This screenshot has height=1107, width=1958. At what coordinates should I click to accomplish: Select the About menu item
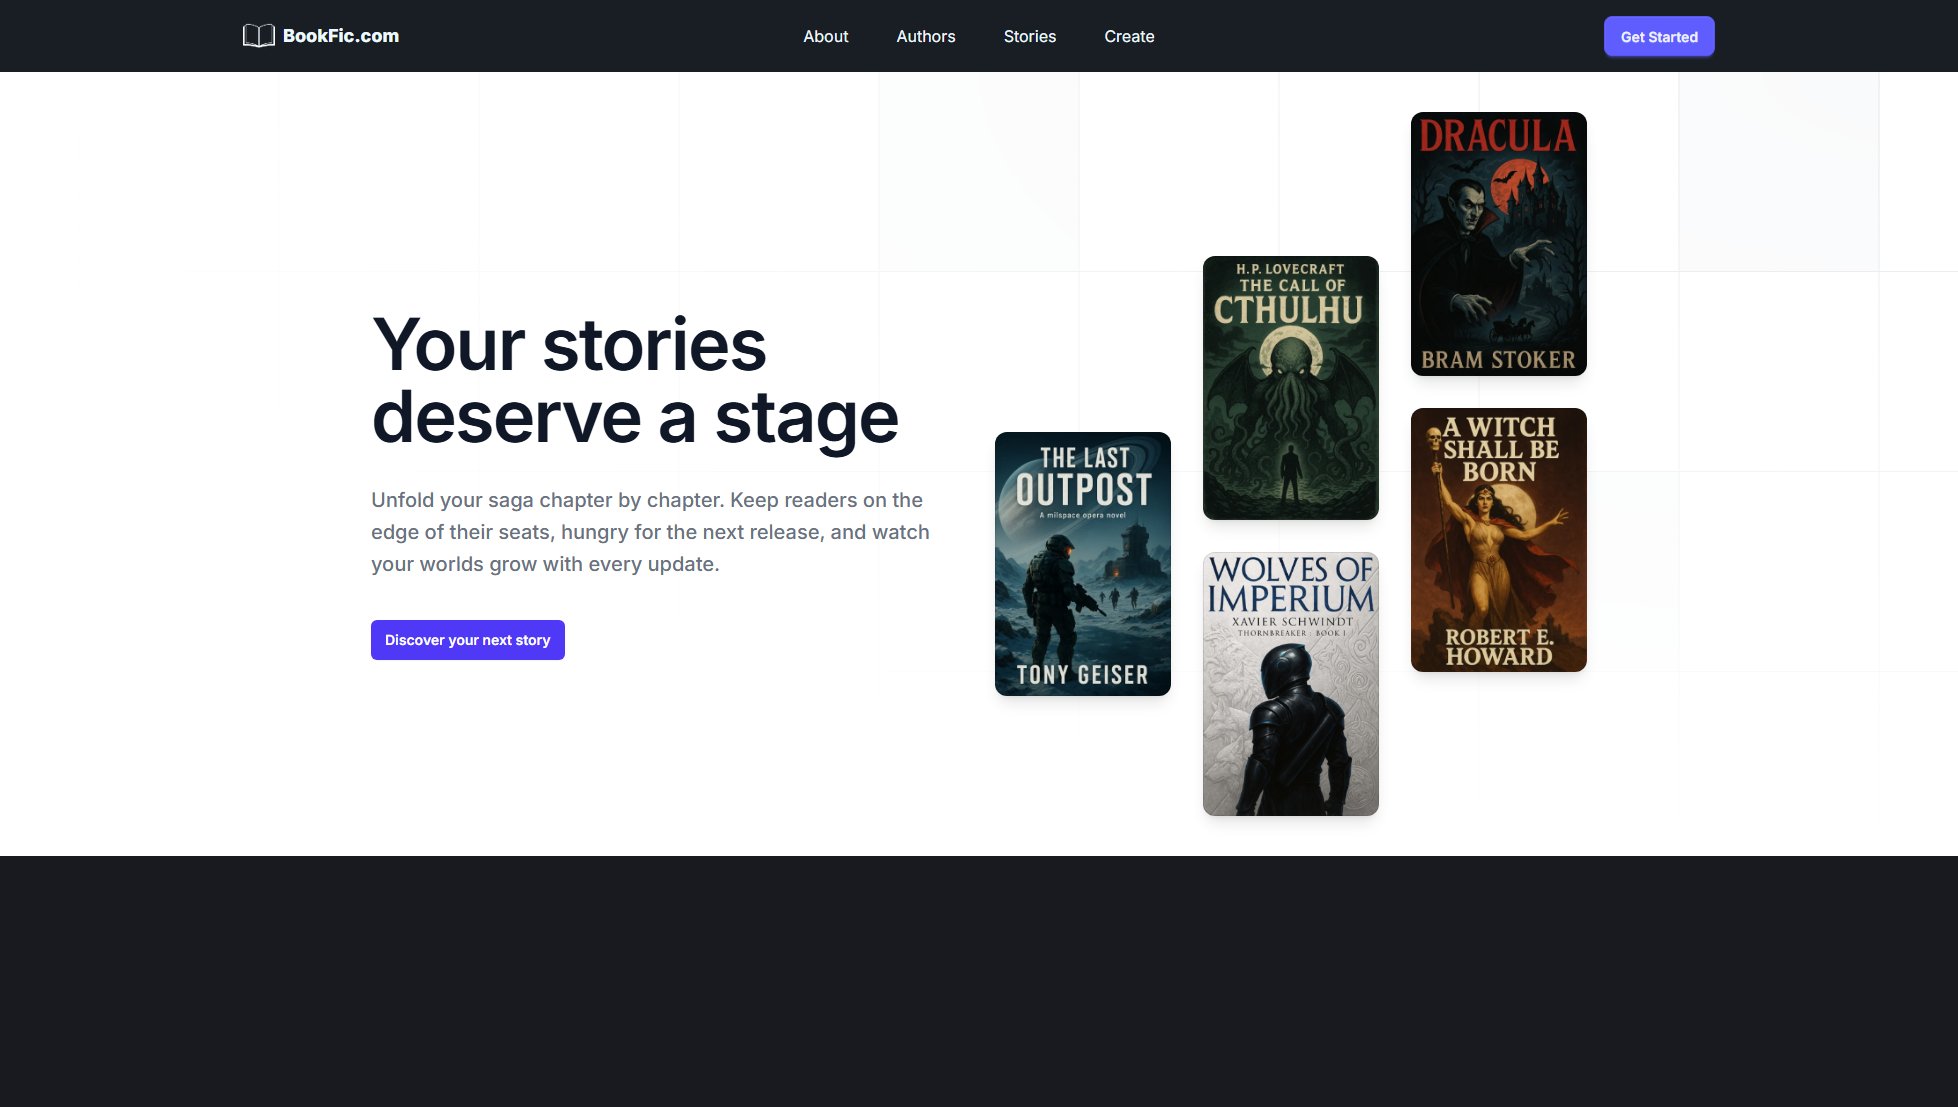coord(825,36)
